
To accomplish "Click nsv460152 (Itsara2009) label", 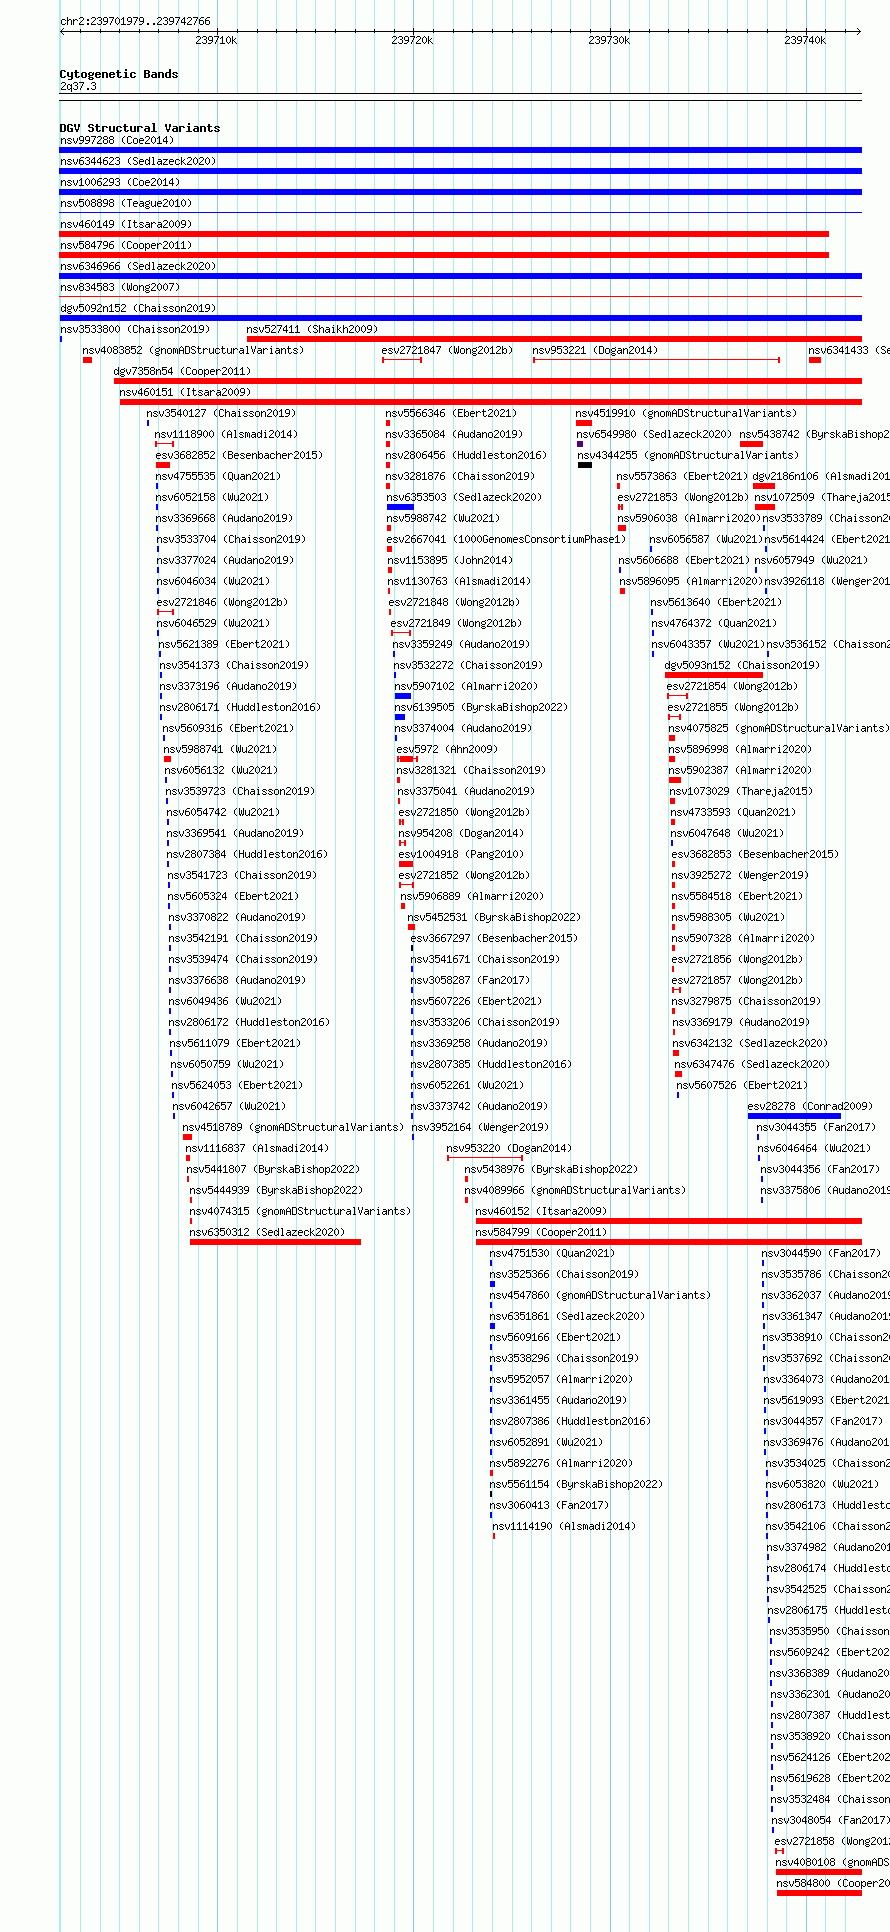I will point(541,1211).
